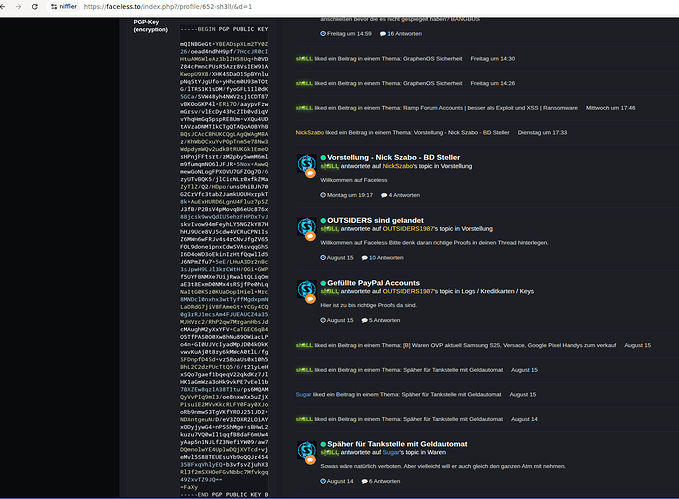679x499 pixels.
Task: Click OUTSIDERS1987 in the Vorstellung reply line
Action: (x=407, y=229)
